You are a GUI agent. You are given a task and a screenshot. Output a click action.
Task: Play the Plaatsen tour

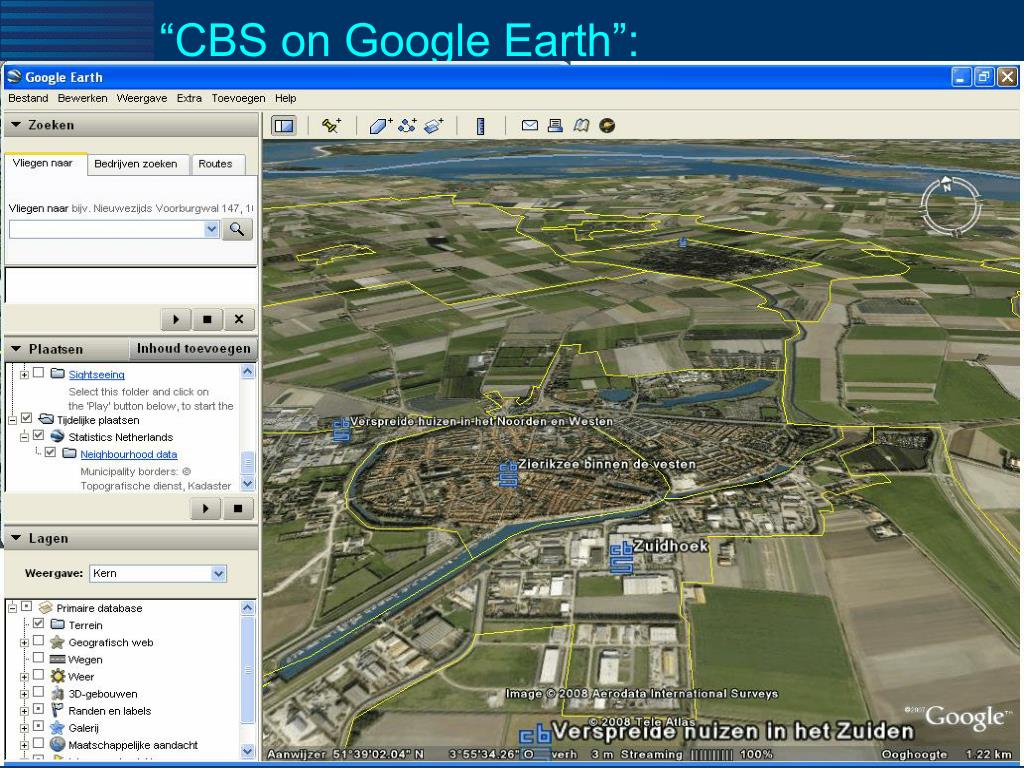point(206,508)
